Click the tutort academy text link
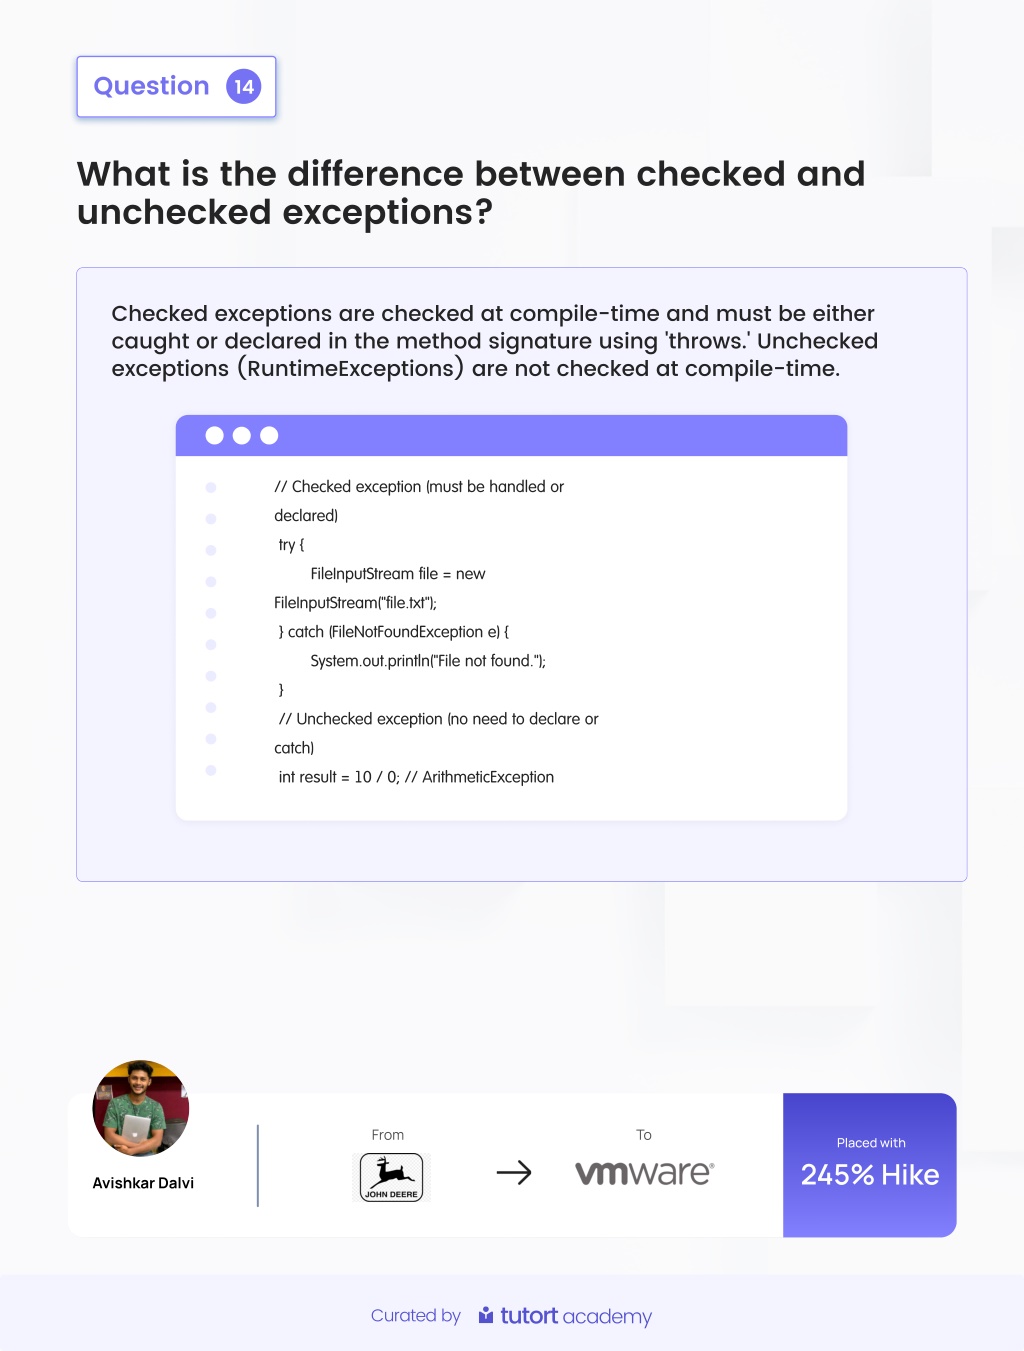 576,1316
